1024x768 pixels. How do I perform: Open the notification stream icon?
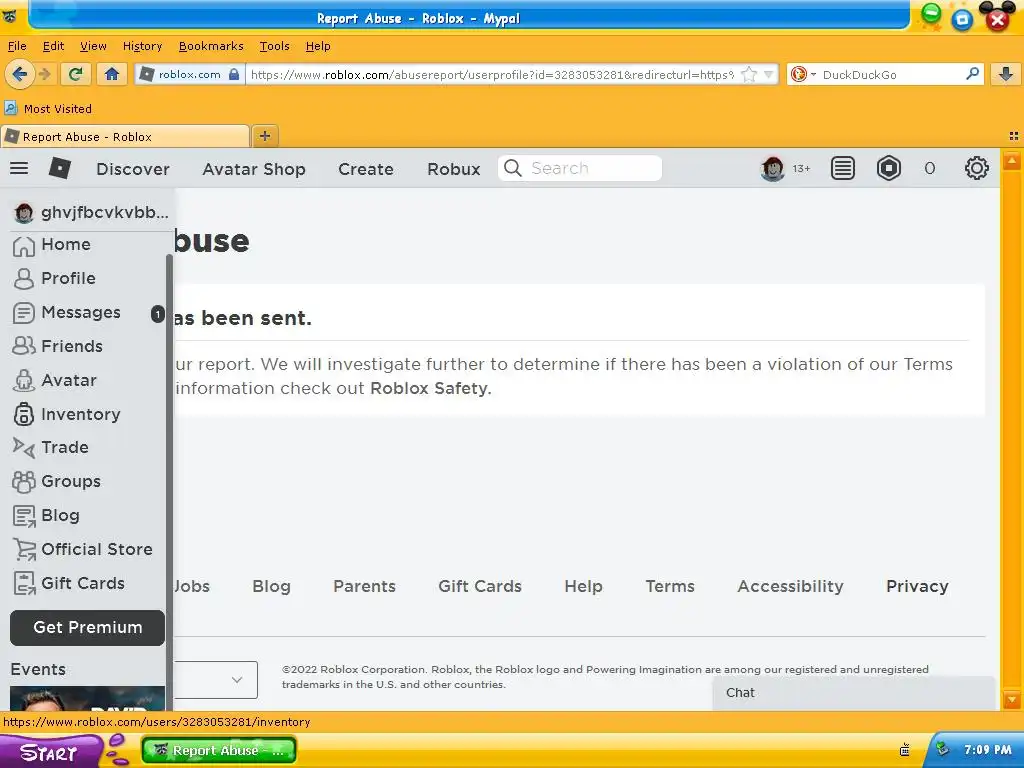[x=842, y=168]
